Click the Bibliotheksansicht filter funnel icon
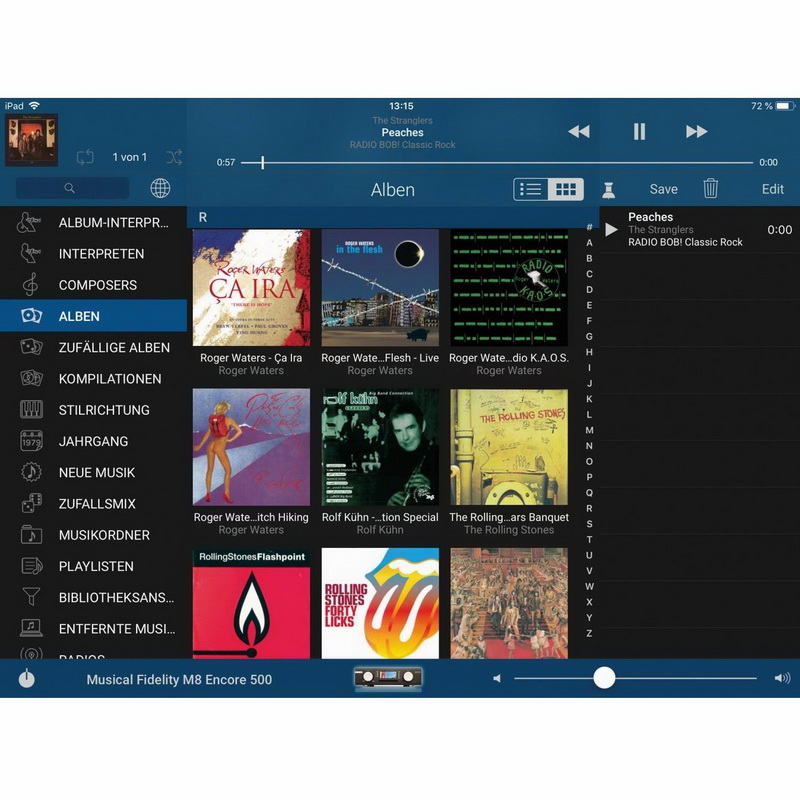 pyautogui.click(x=31, y=596)
